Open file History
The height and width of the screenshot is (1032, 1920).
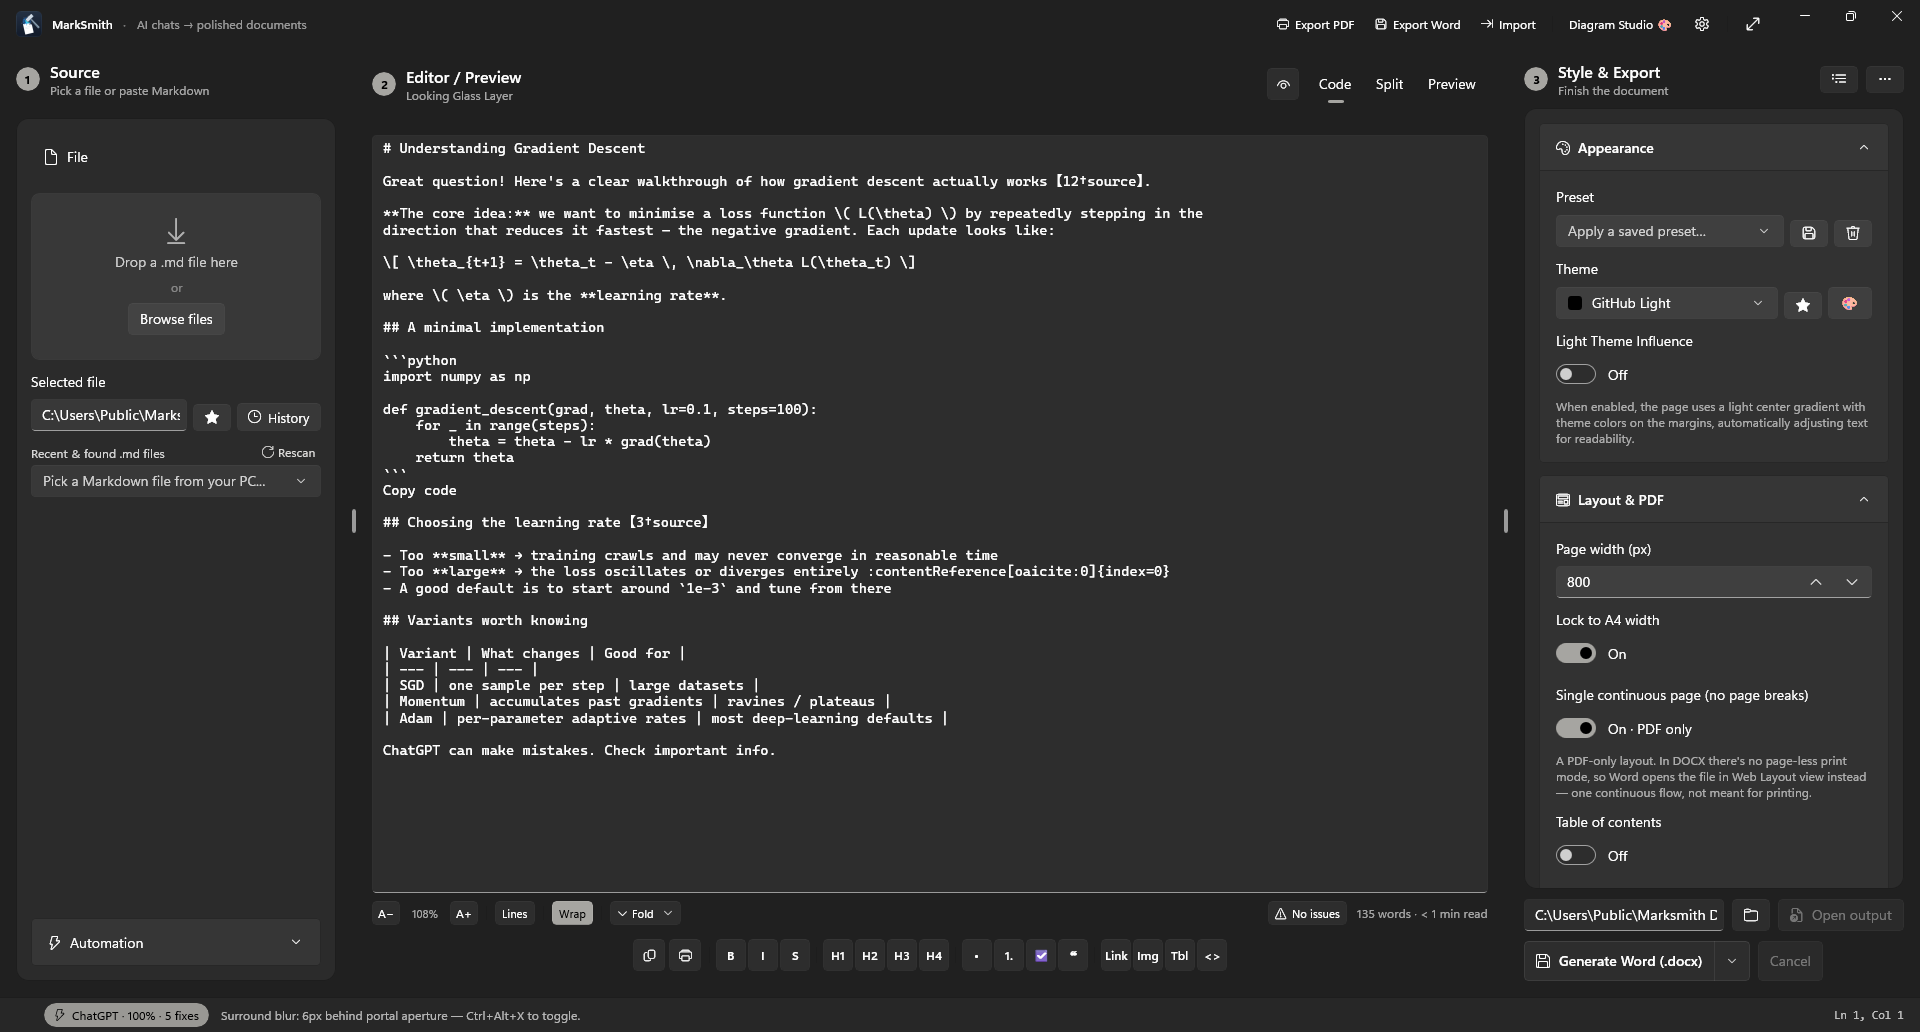[279, 417]
